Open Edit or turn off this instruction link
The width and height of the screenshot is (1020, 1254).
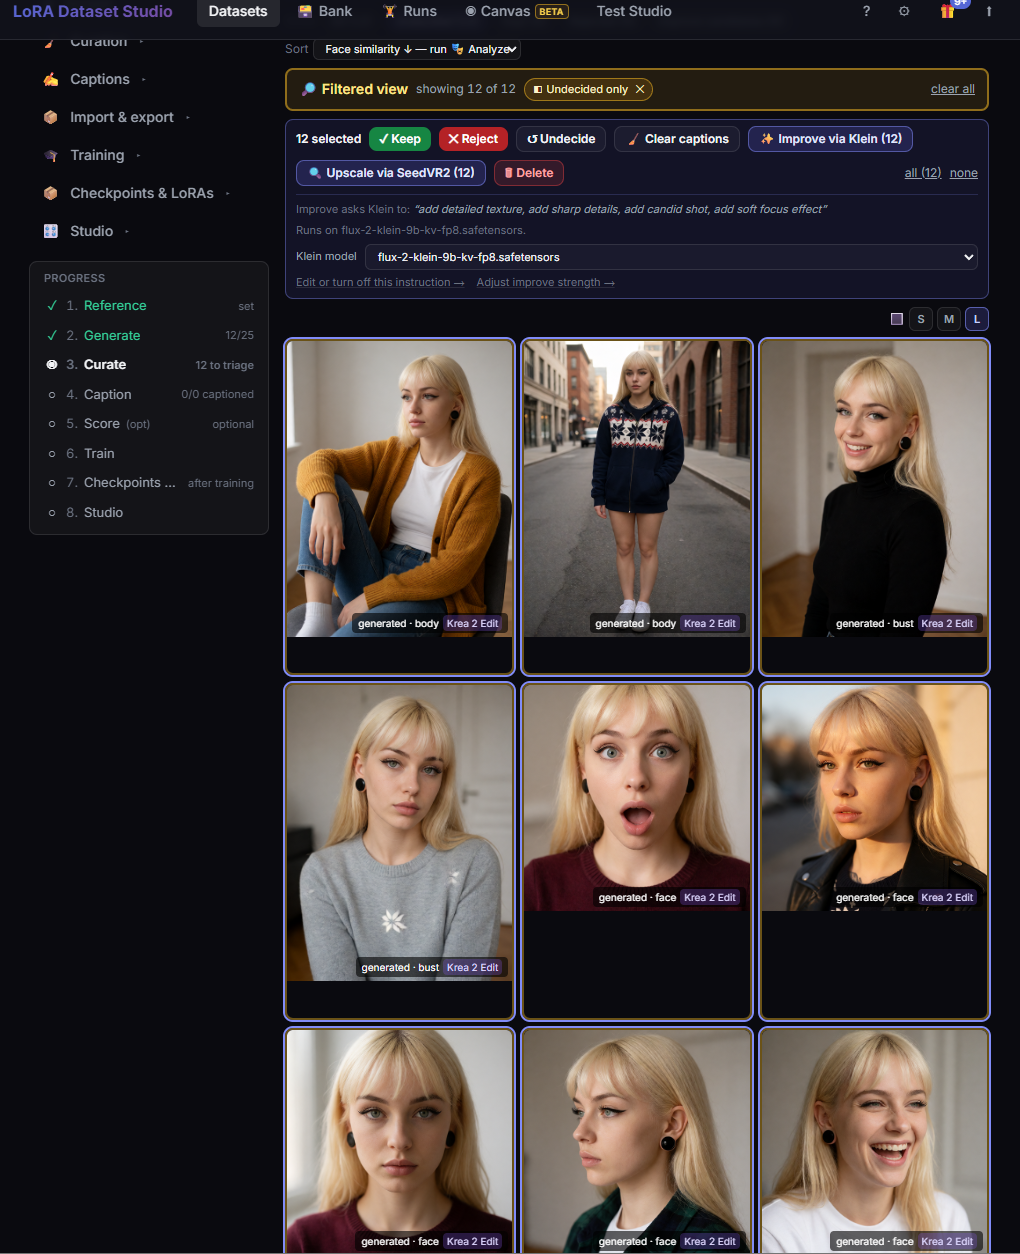380,283
